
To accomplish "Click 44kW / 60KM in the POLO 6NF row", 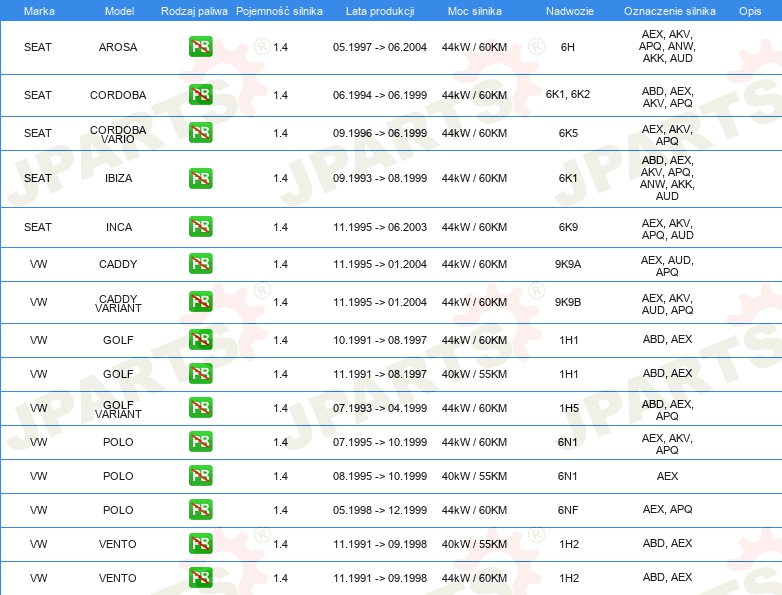I will tap(474, 510).
